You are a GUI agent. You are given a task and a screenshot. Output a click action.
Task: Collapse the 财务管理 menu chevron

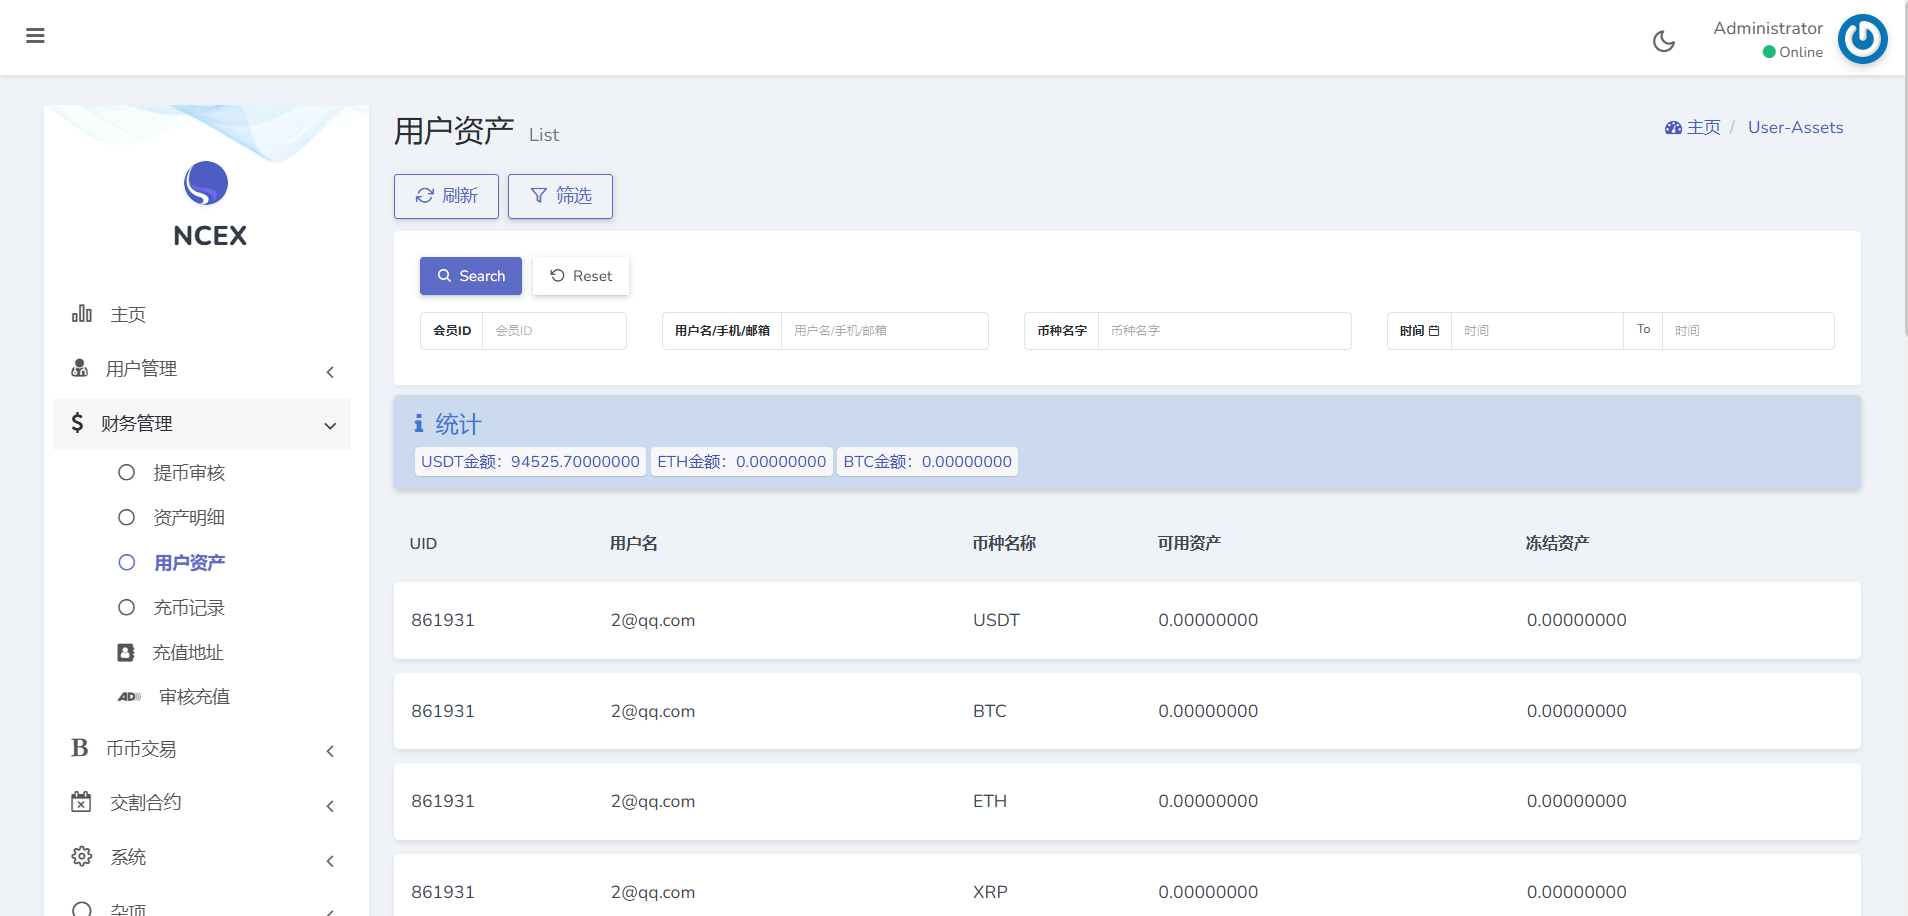[x=330, y=426]
